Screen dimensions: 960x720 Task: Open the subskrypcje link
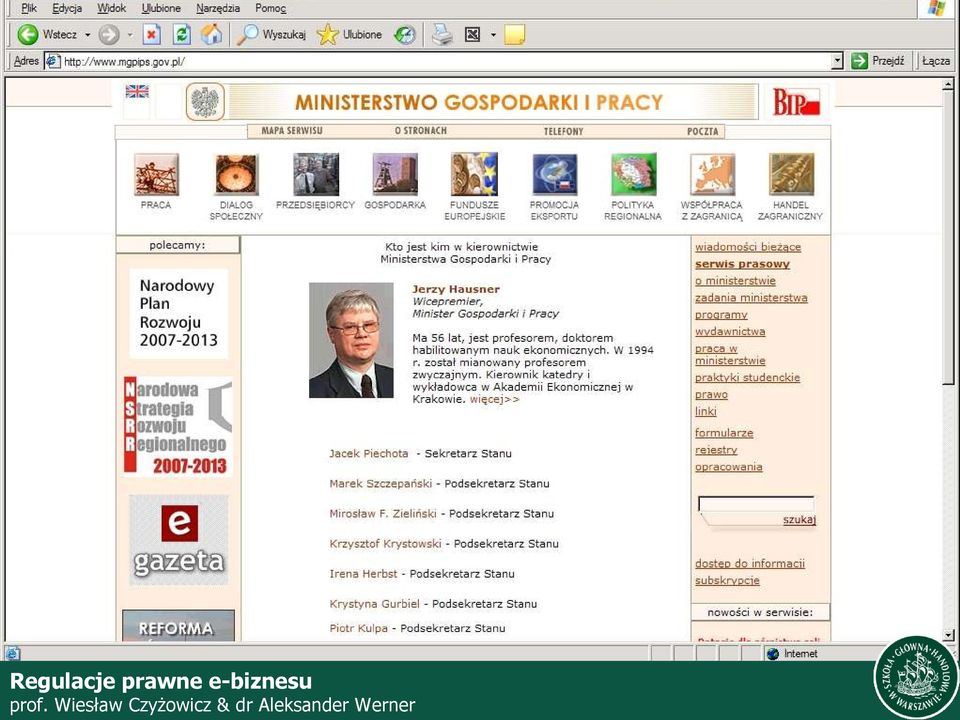point(727,580)
